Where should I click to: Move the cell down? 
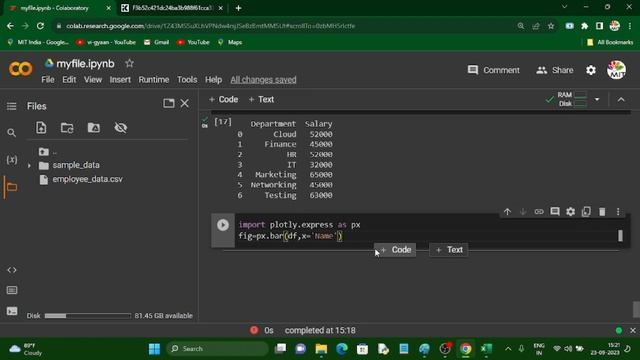point(523,212)
